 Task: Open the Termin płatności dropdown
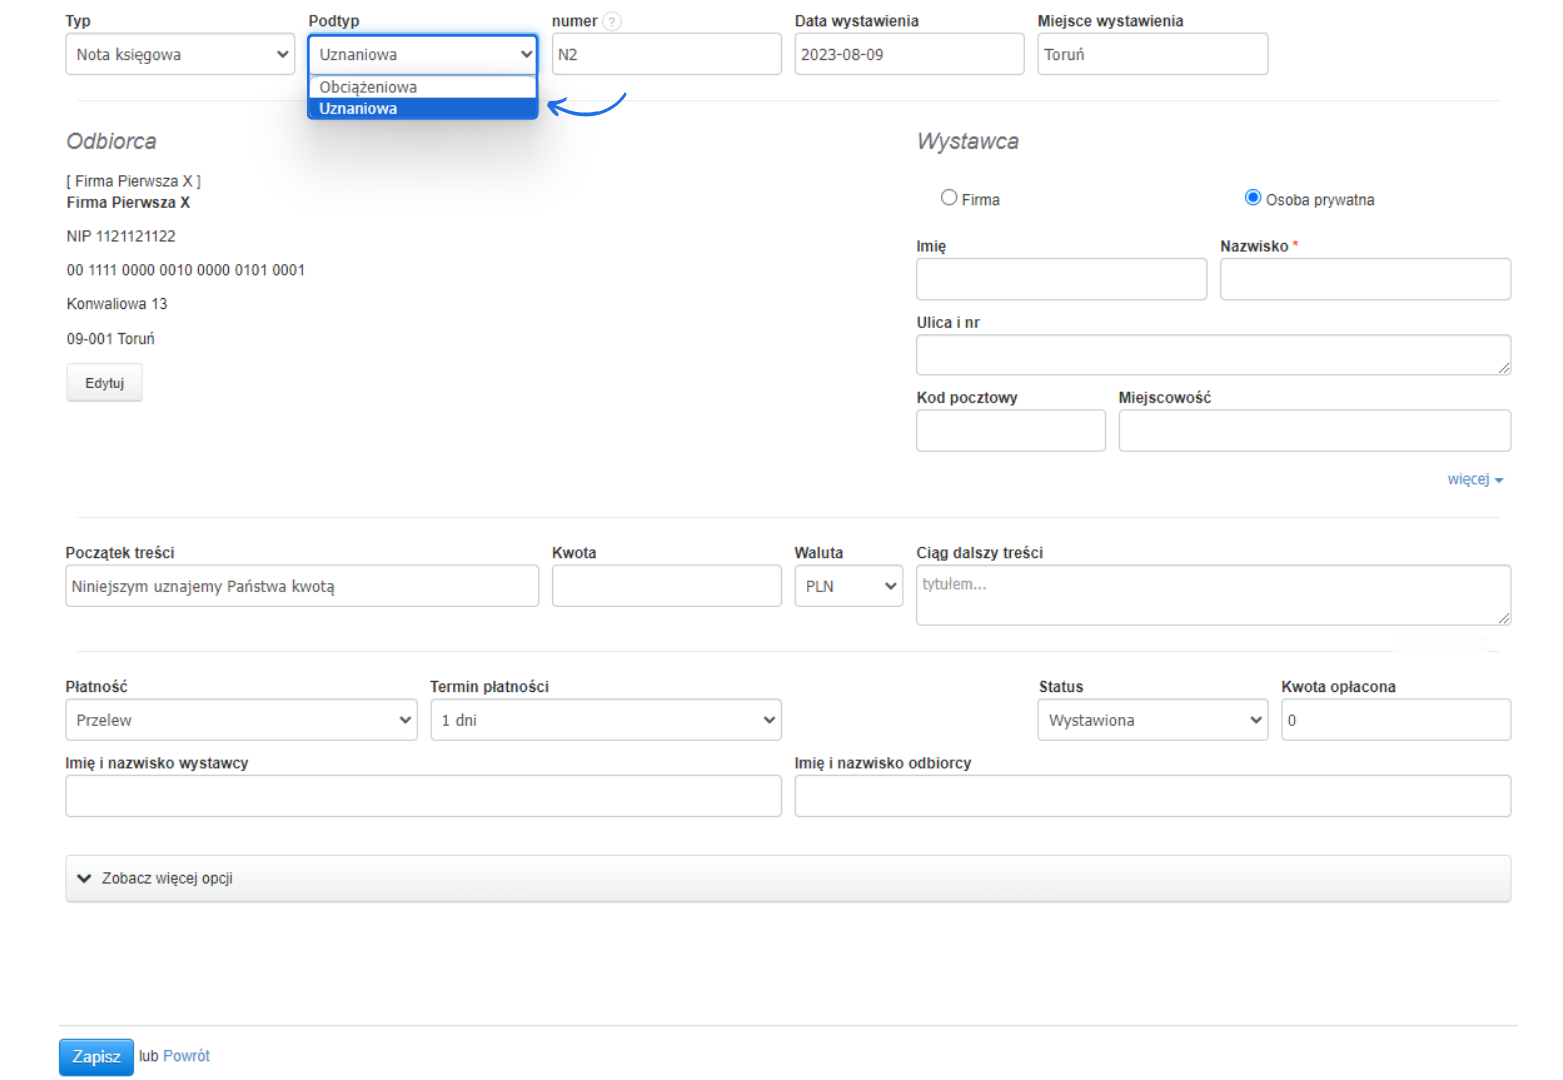pos(605,720)
